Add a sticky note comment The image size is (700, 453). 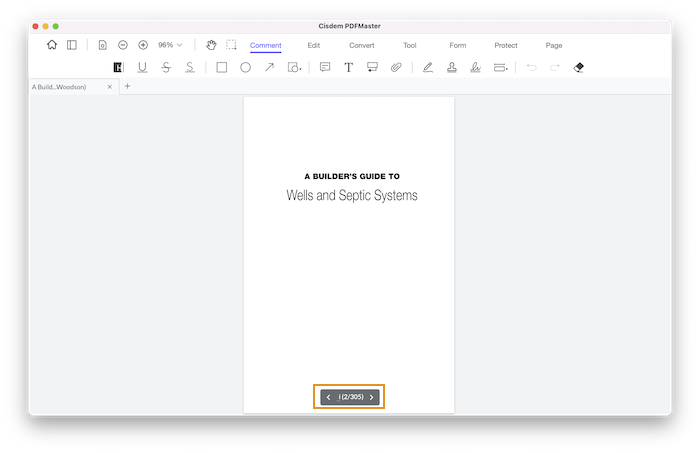[325, 67]
